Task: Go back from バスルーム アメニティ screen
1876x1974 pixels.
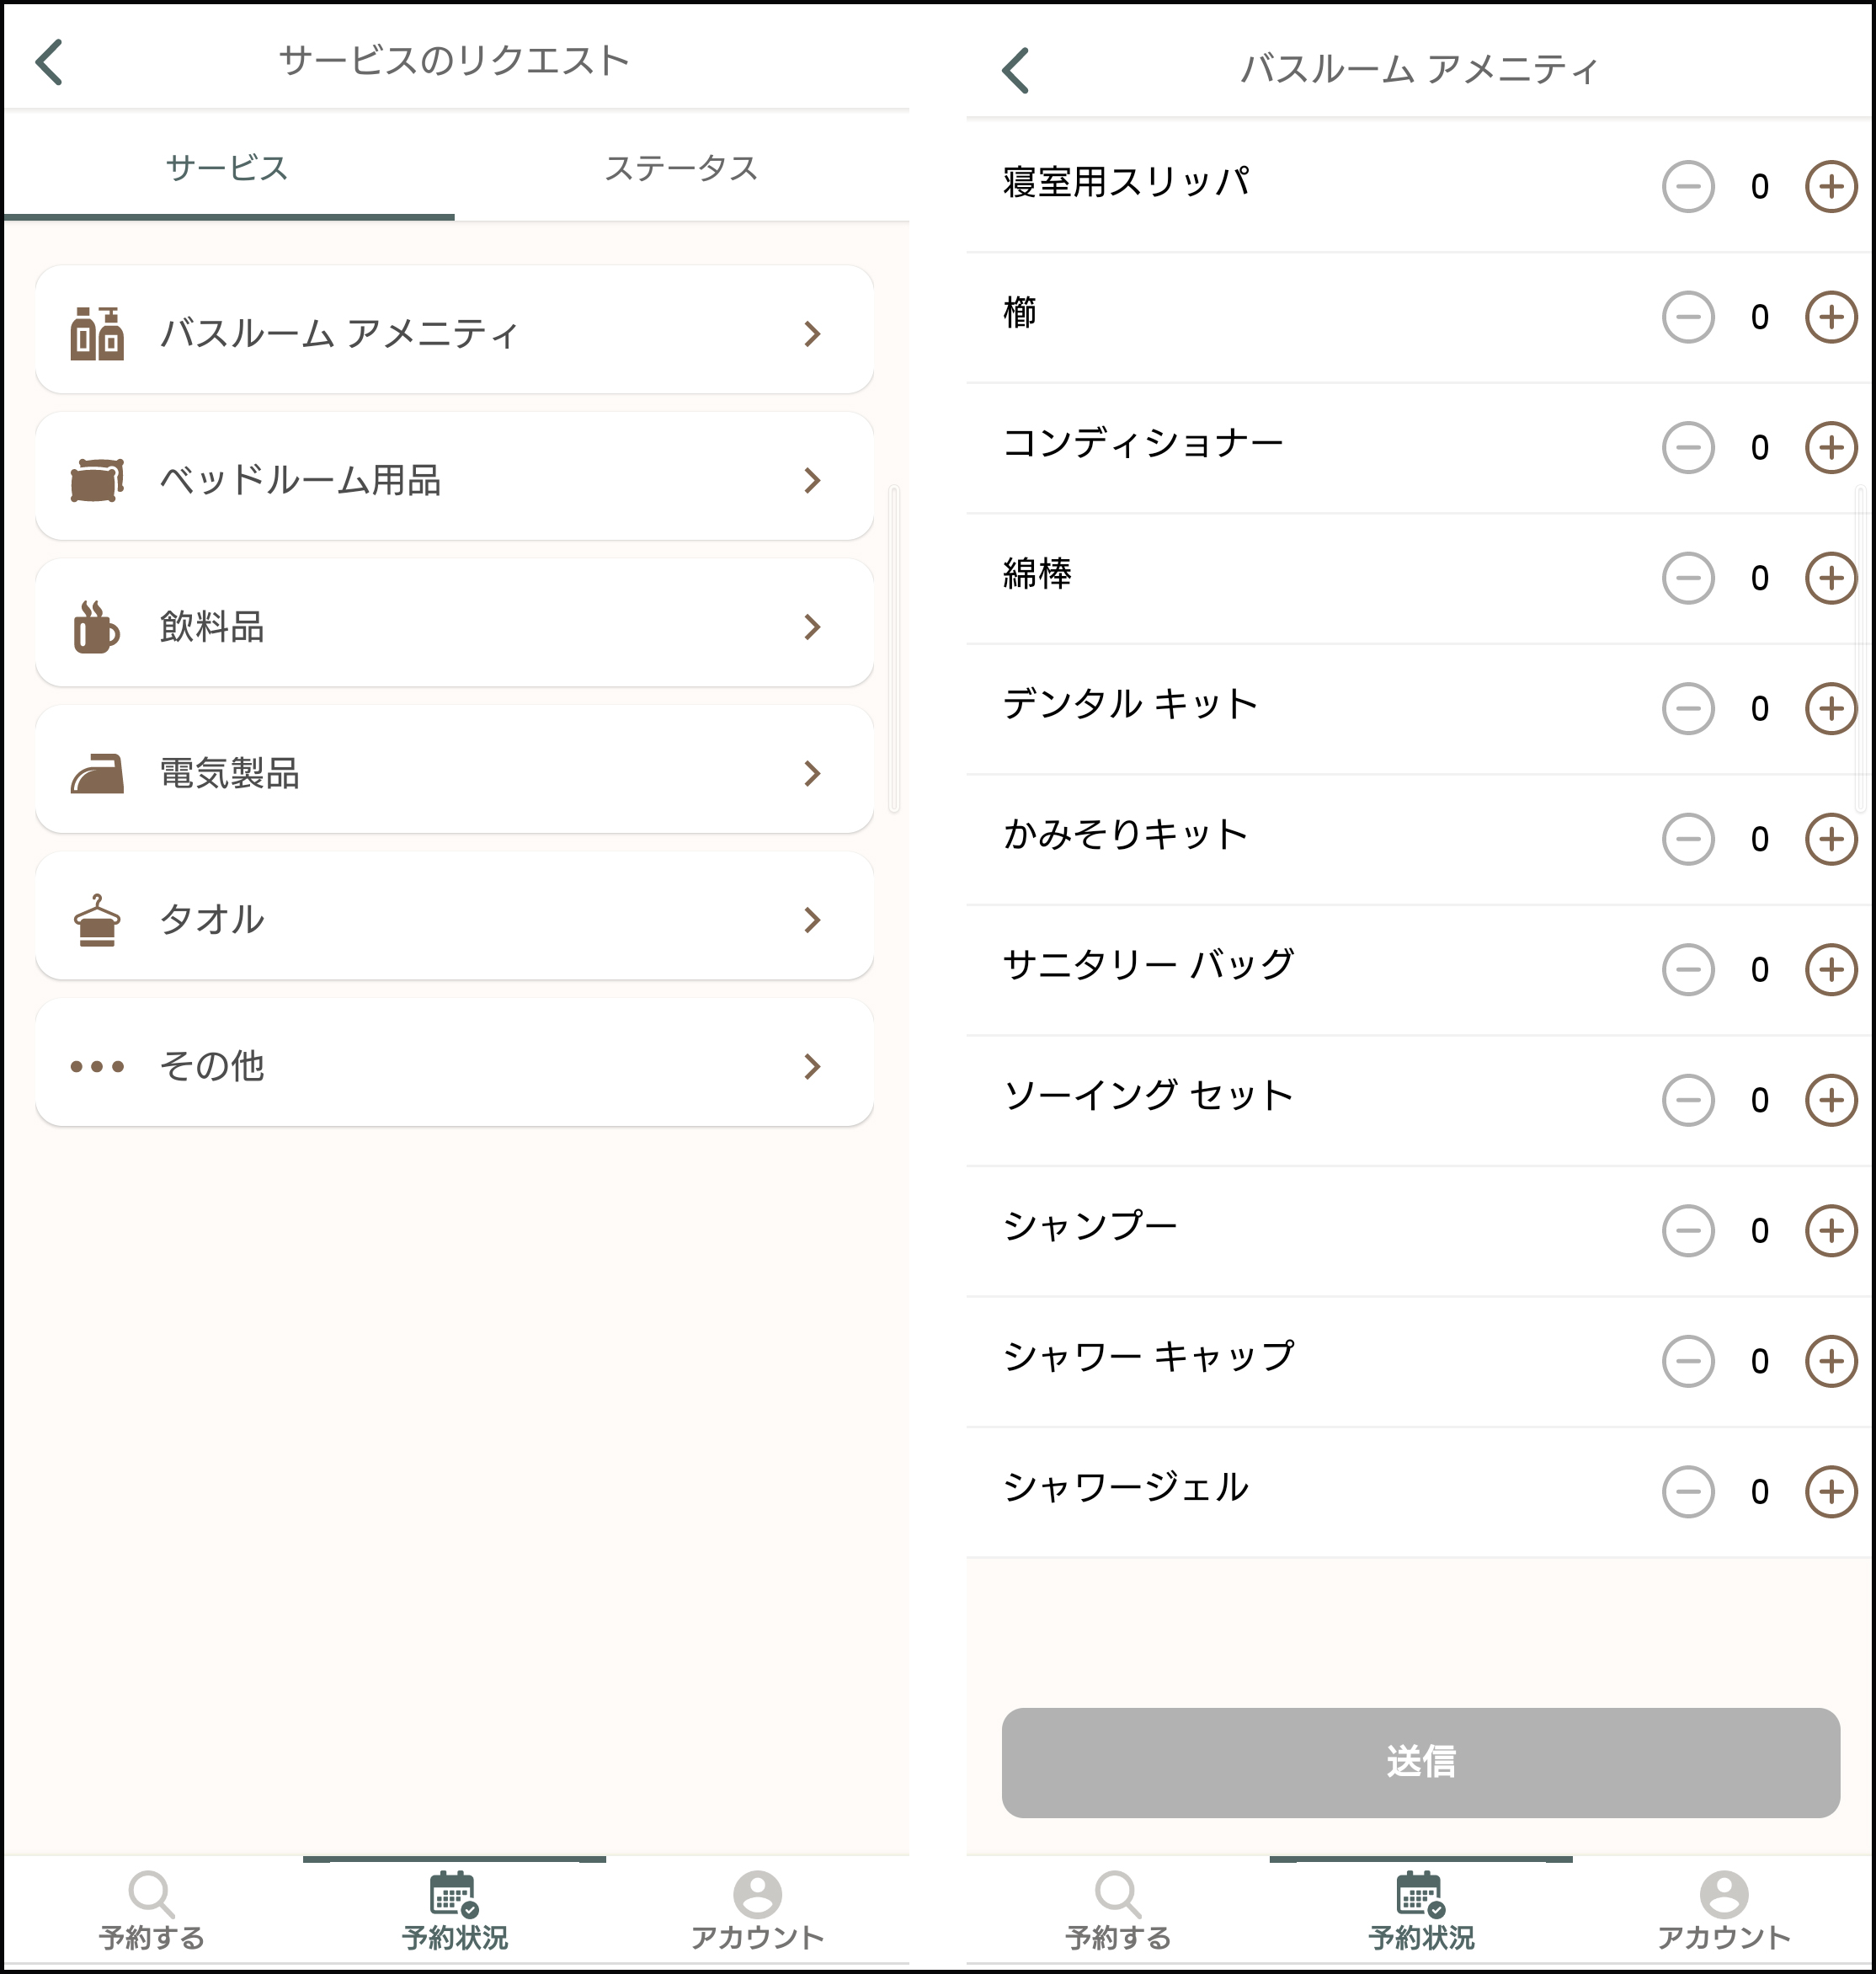Action: pos(1015,70)
